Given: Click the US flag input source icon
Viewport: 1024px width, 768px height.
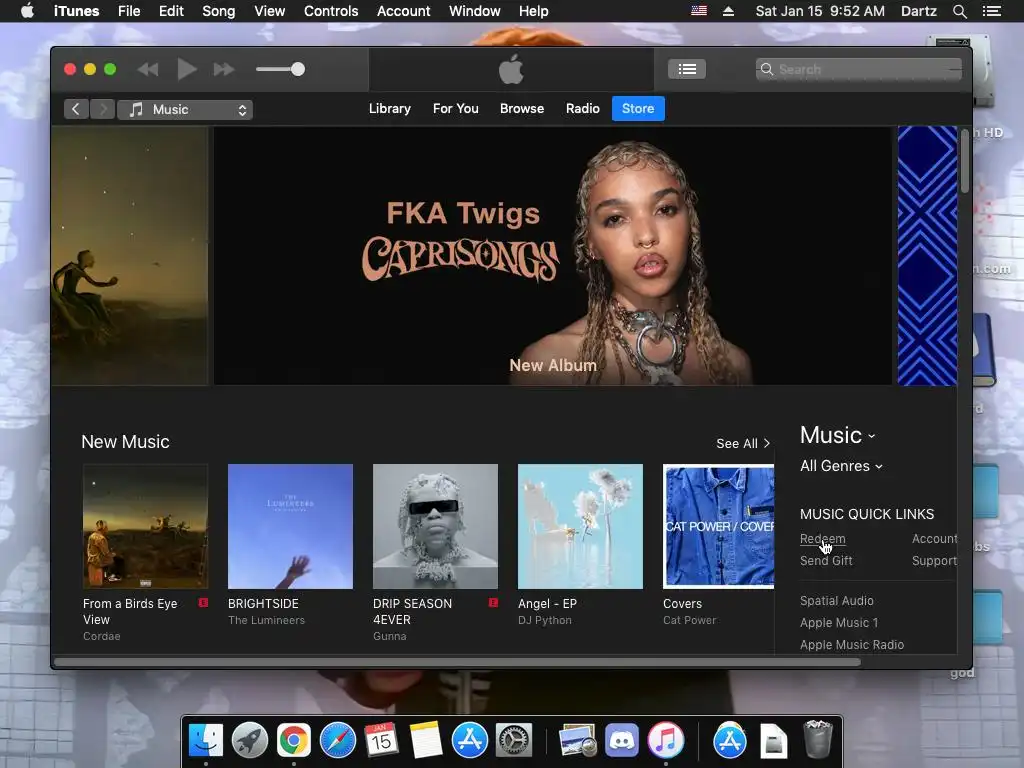Looking at the screenshot, I should pos(699,11).
